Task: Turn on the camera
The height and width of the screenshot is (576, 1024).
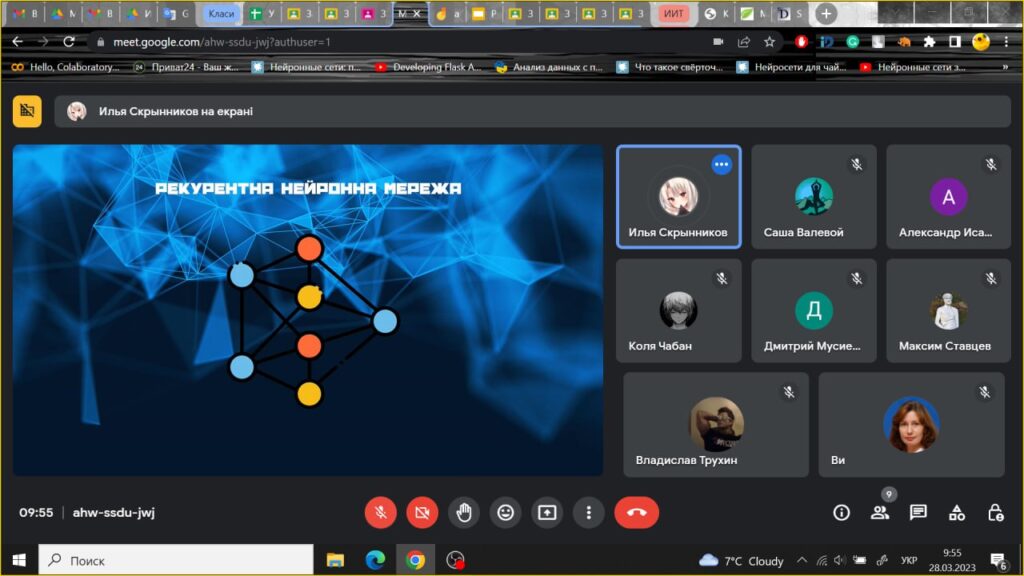Action: point(422,512)
